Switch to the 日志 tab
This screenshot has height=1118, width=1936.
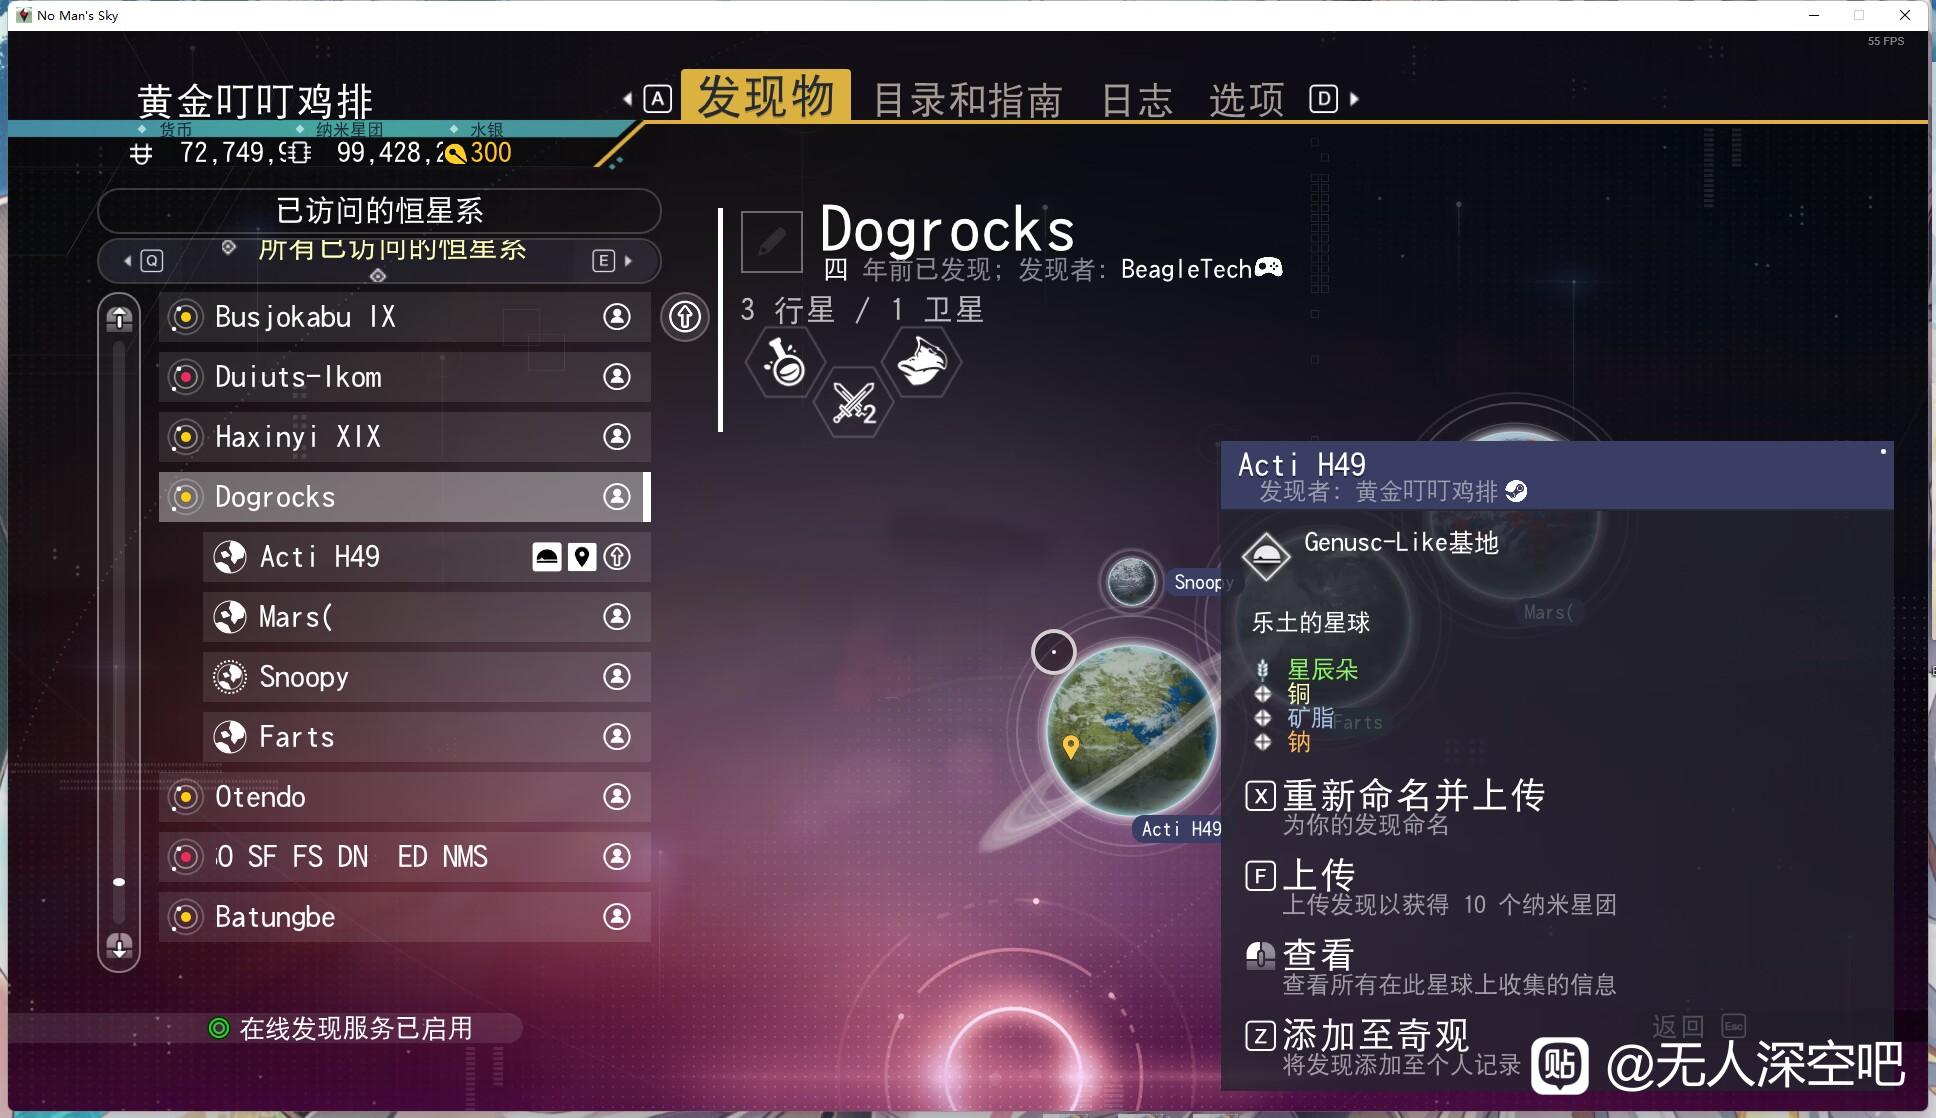[1137, 100]
